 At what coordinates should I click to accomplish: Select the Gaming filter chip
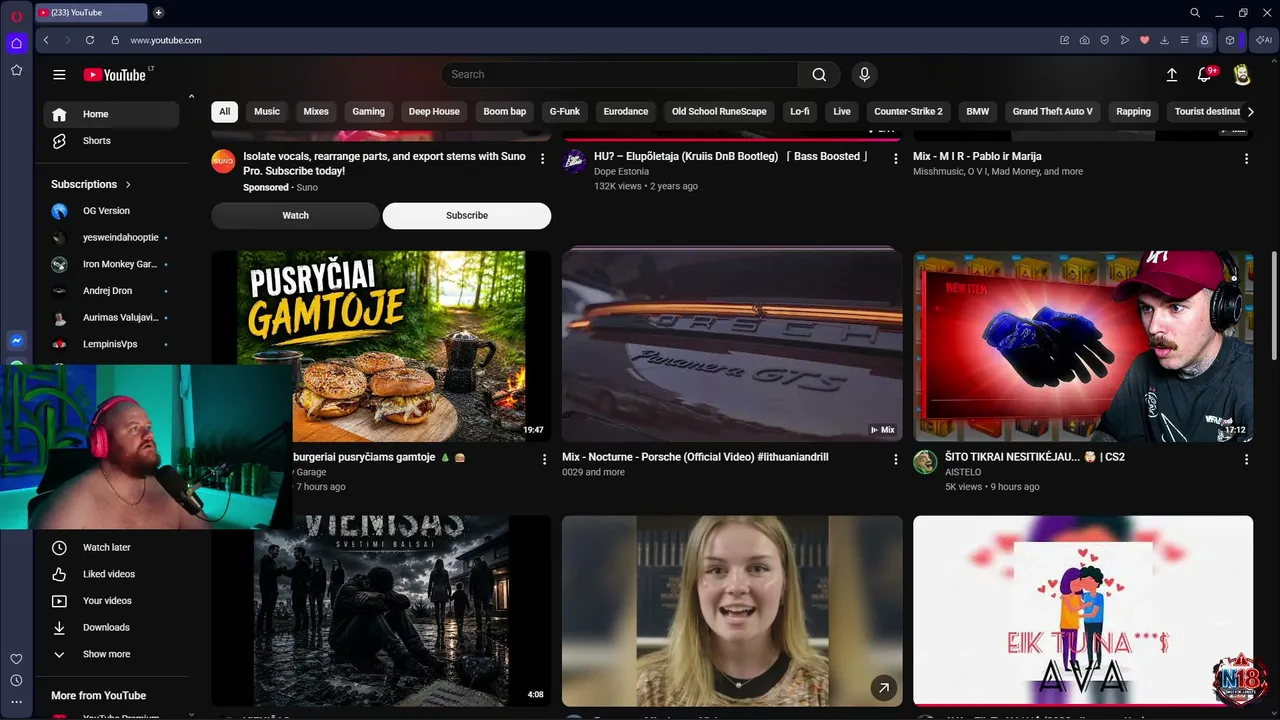click(x=368, y=111)
